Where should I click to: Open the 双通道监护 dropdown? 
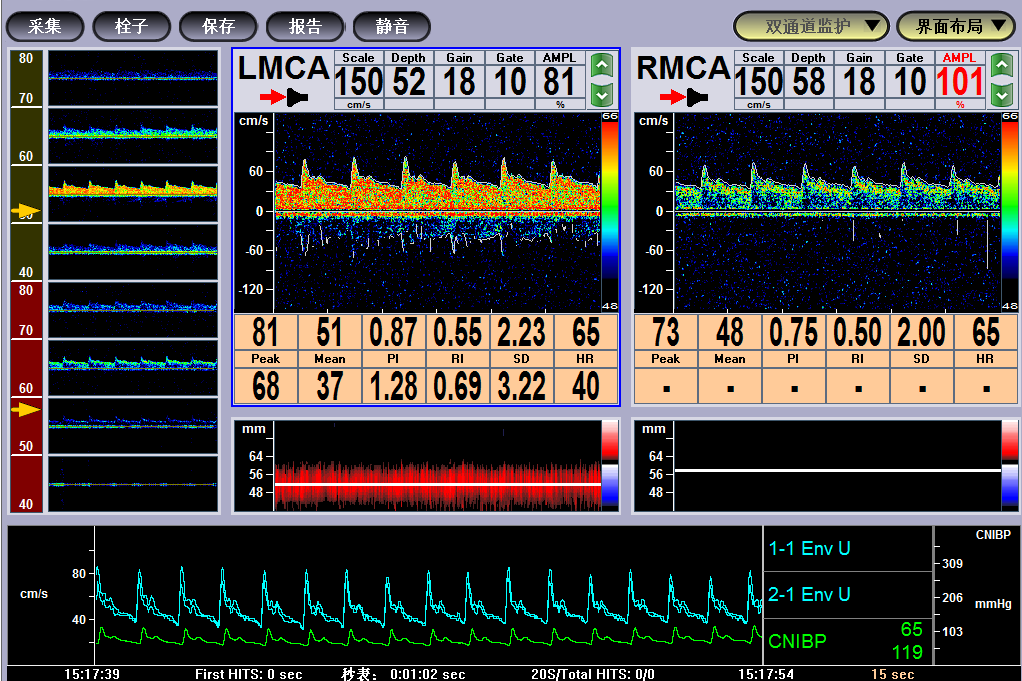[x=811, y=26]
